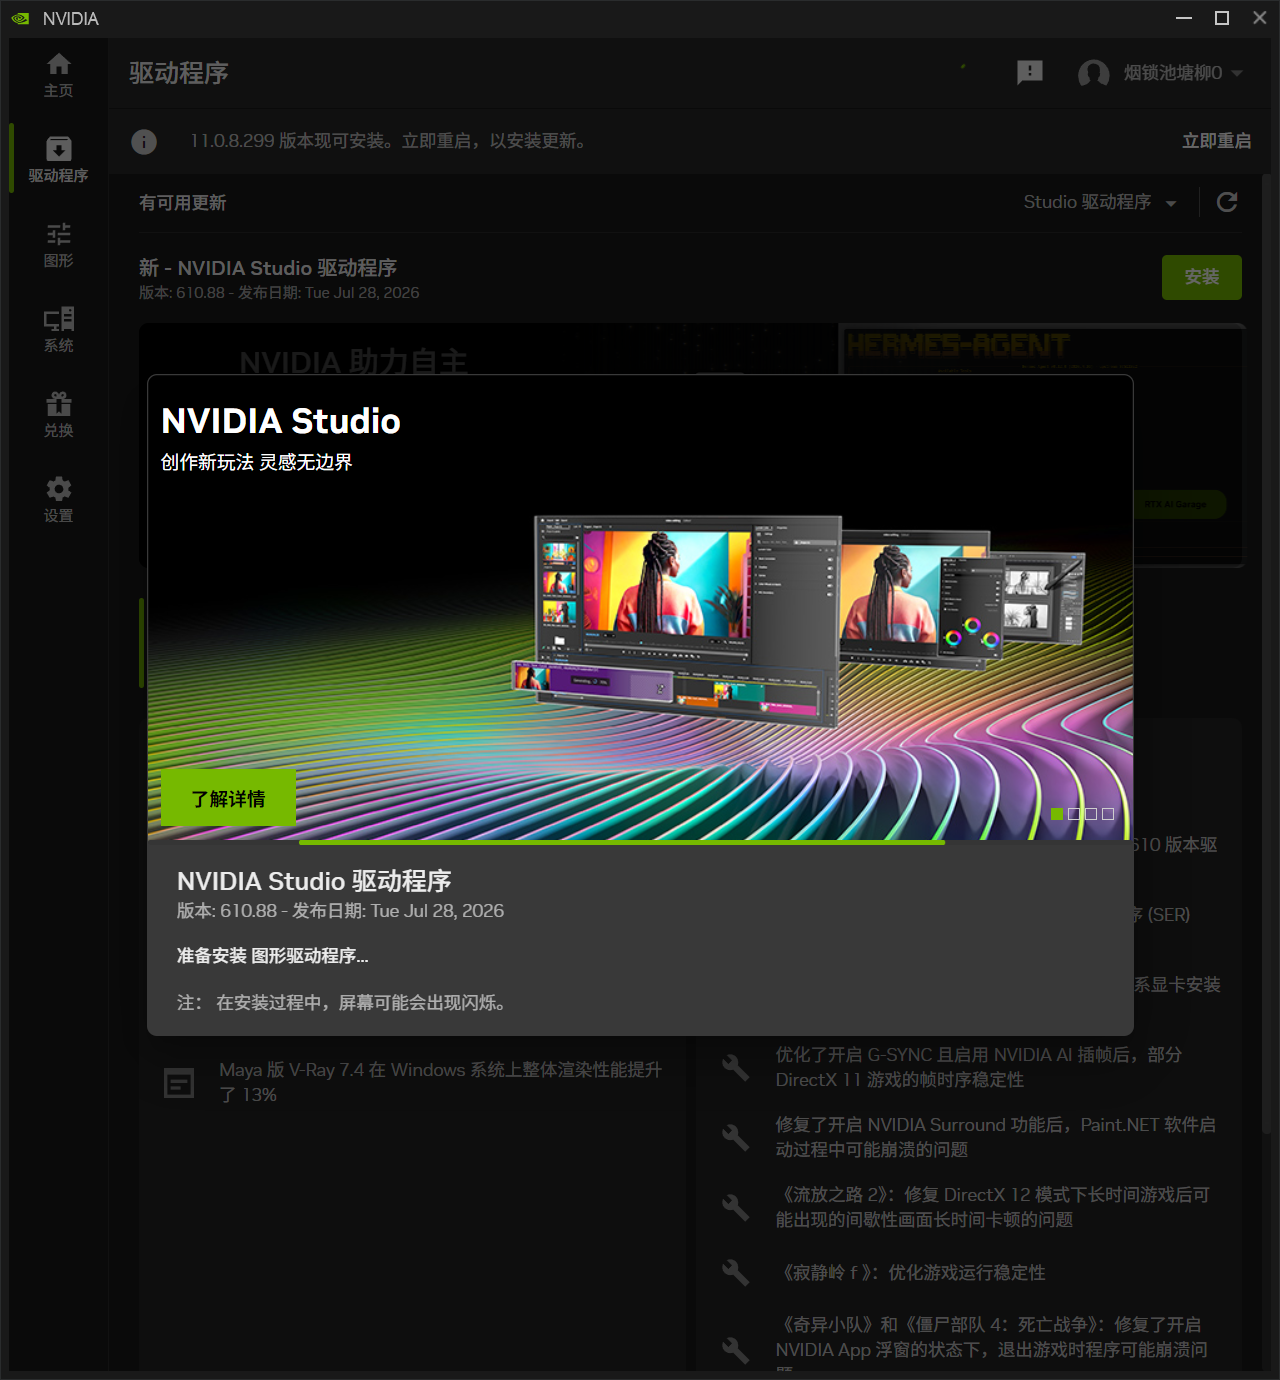Click the green 安装 install button

pos(1202,277)
